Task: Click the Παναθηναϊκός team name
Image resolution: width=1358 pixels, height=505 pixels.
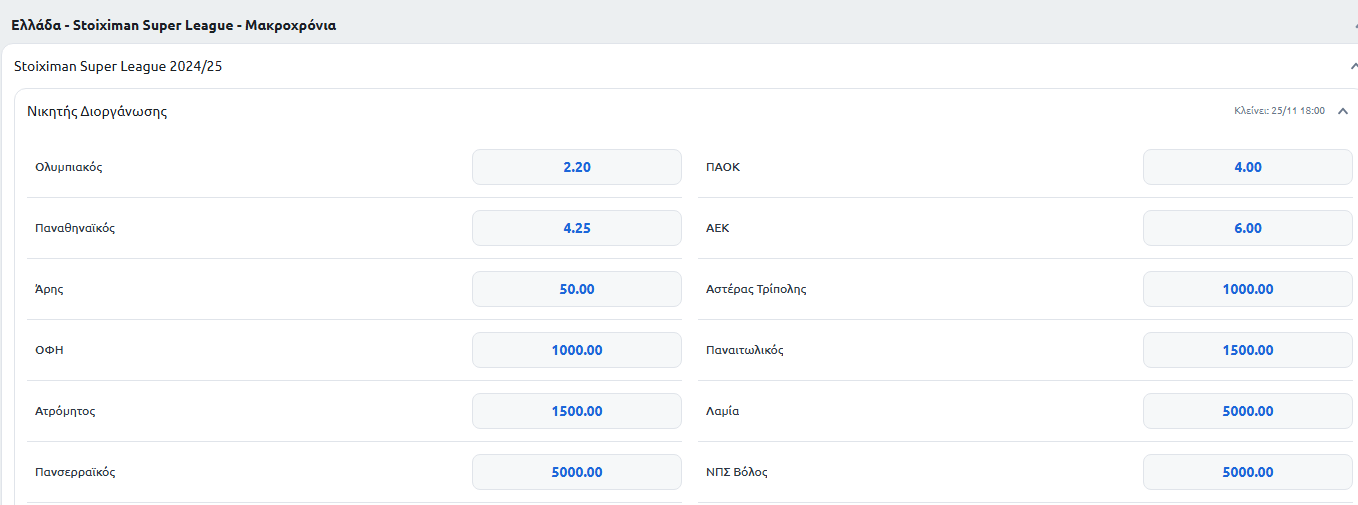Action: click(x=75, y=228)
